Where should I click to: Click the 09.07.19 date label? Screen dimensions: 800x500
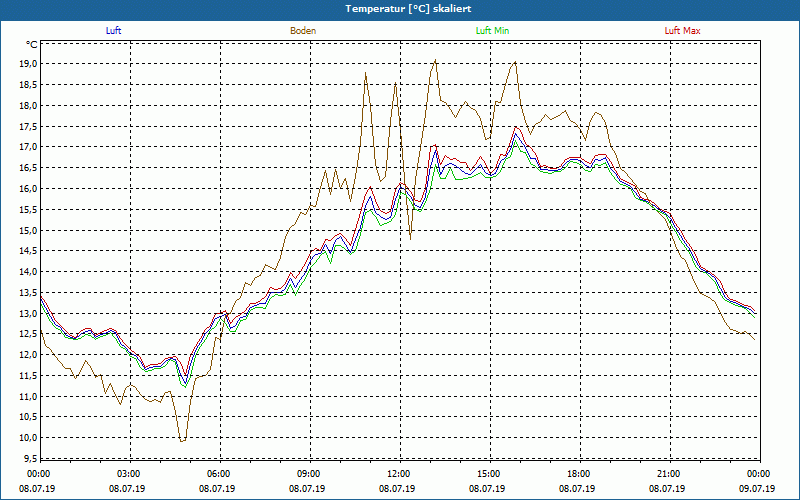pos(757,489)
